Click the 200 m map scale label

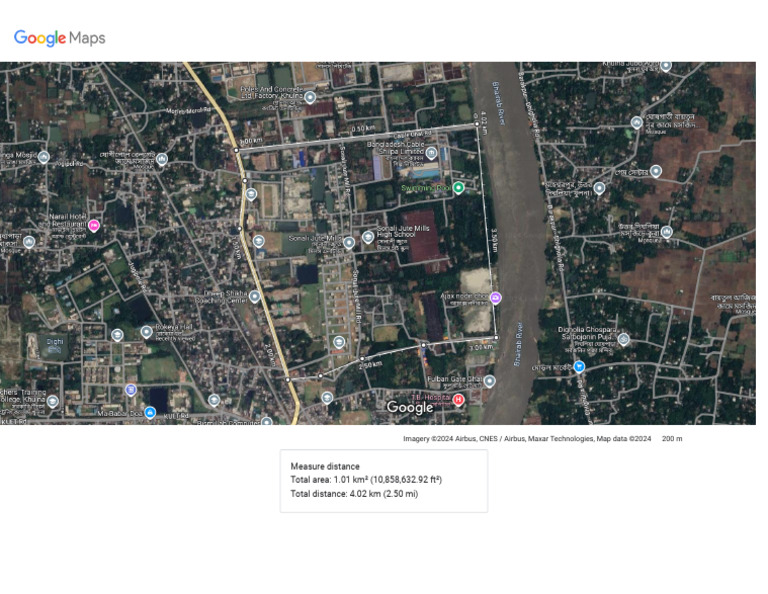(672, 438)
